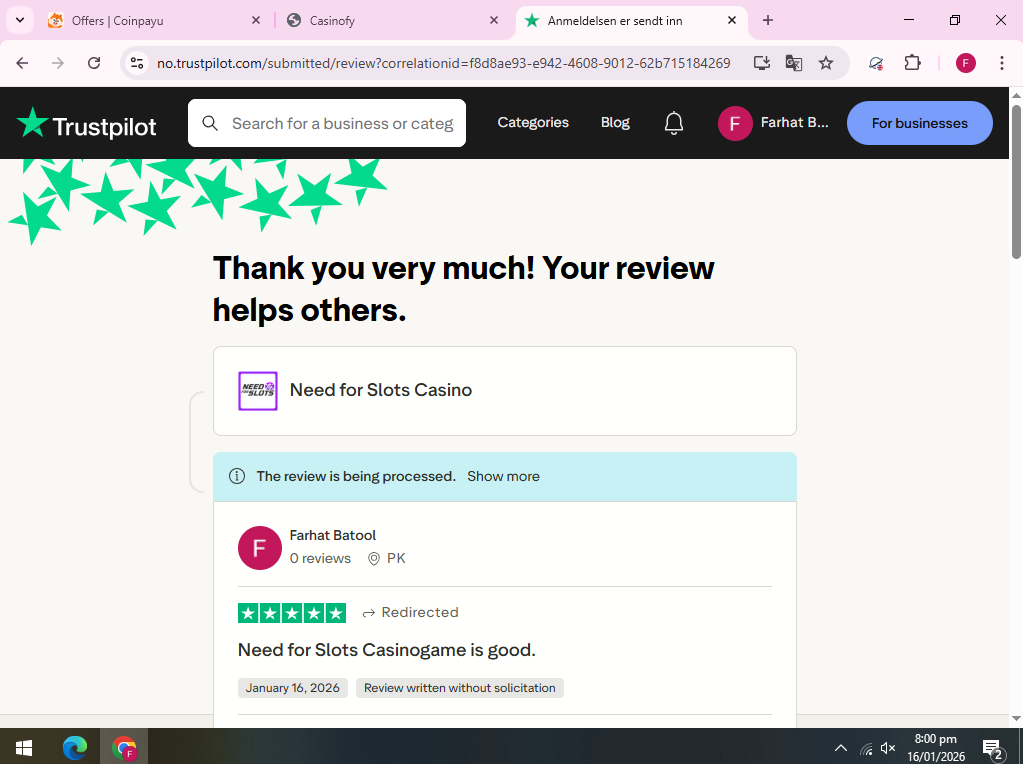The width and height of the screenshot is (1023, 764).
Task: Close the Offers | Coinpayu tab
Action: point(256,20)
